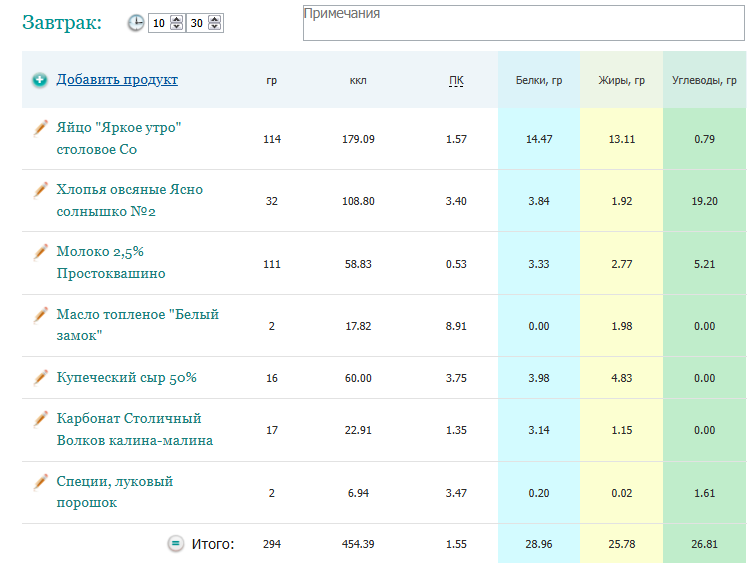This screenshot has width=747, height=563.
Task: Select the calories value 179.09
Action: [358, 139]
